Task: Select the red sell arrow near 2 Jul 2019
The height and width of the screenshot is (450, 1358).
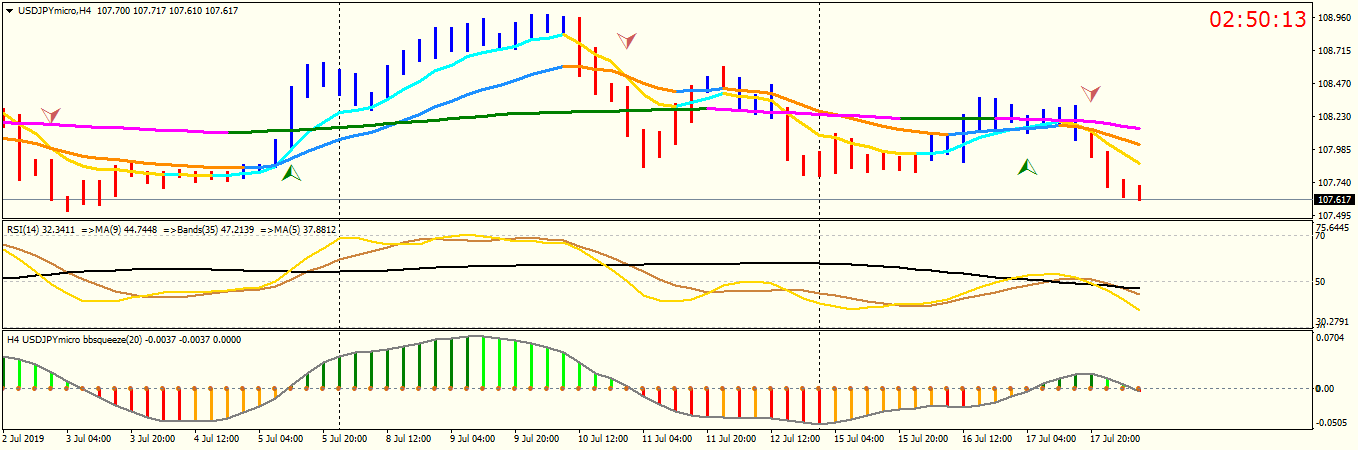Action: click(50, 116)
